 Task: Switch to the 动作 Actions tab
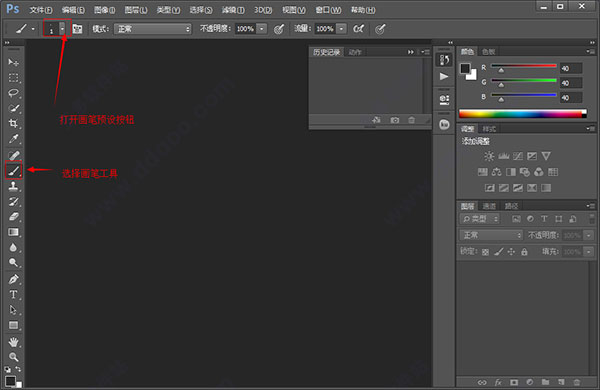click(355, 52)
